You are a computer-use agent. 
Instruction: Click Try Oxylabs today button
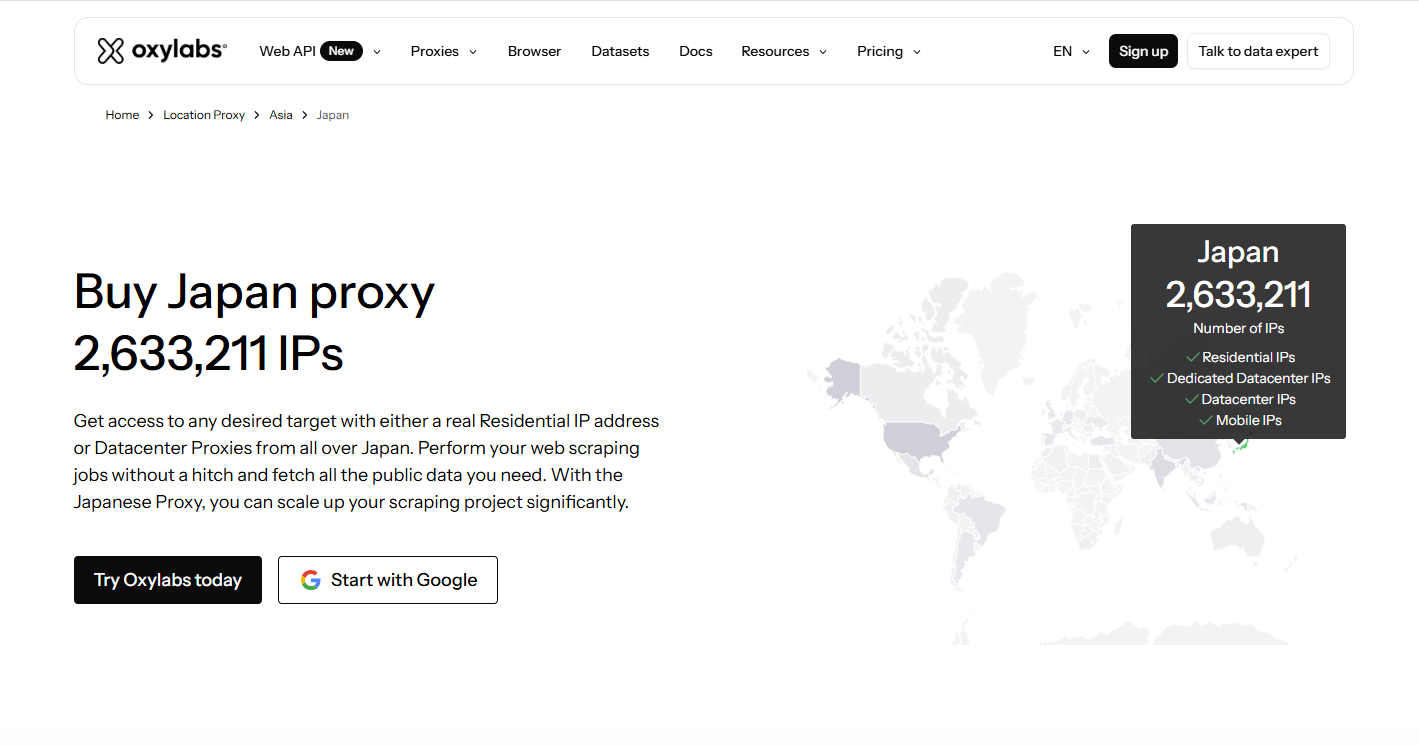coord(168,580)
